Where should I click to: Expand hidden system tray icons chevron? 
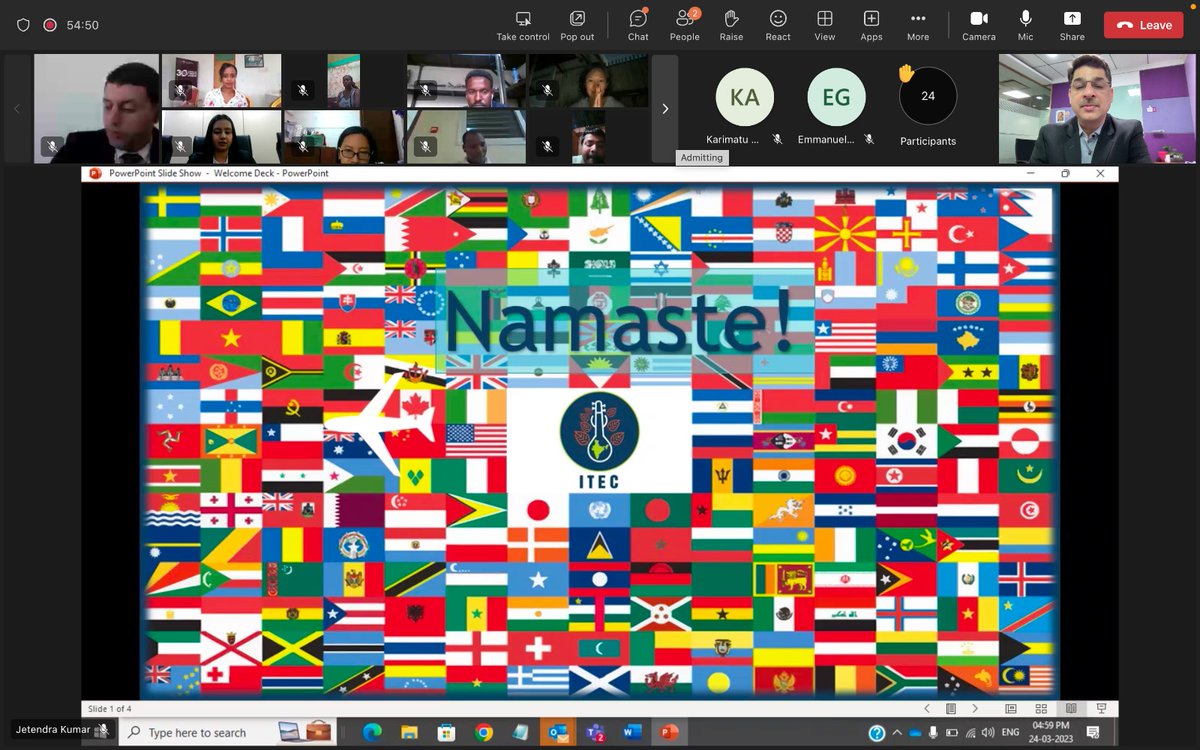tap(897, 733)
